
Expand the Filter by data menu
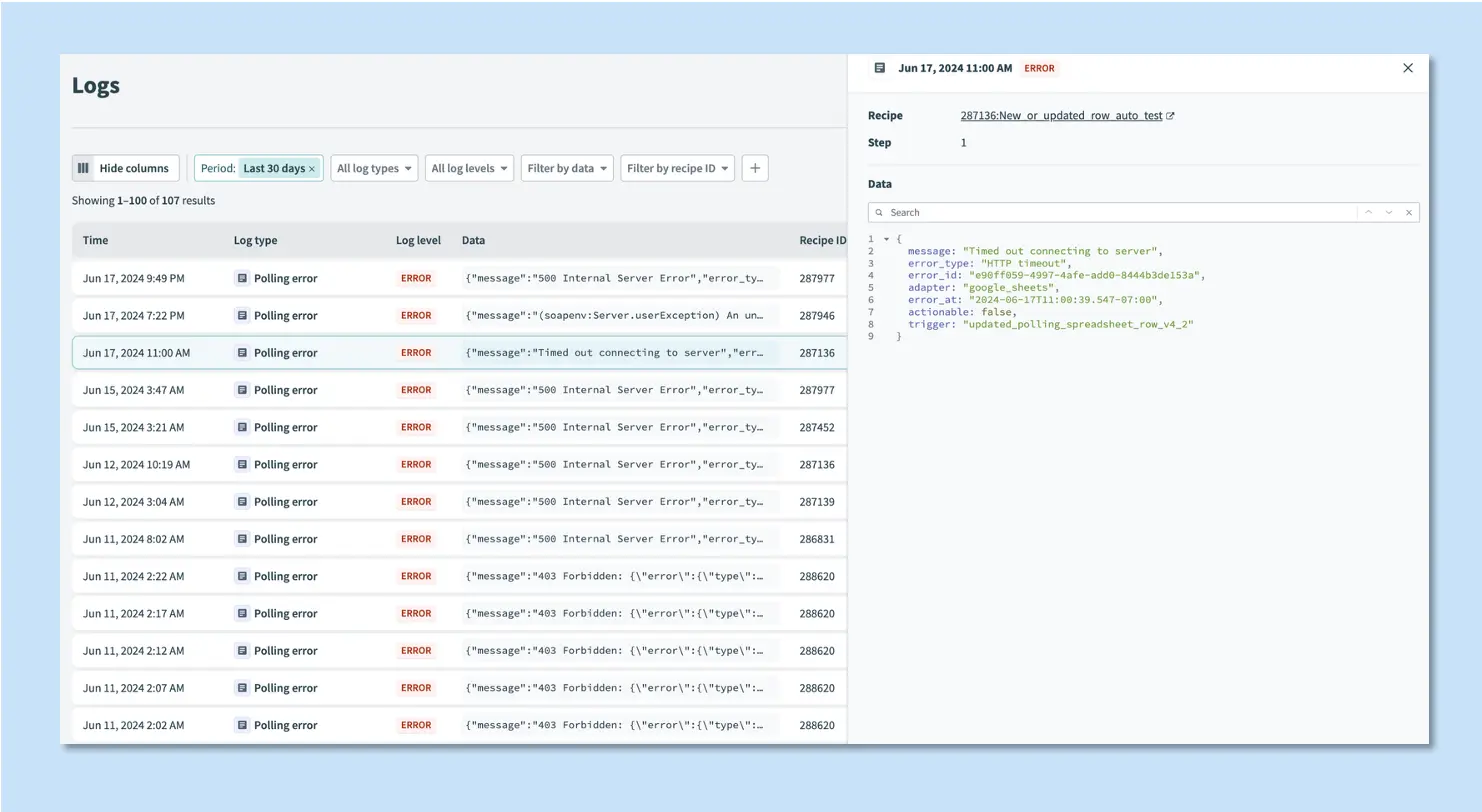pyautogui.click(x=566, y=168)
